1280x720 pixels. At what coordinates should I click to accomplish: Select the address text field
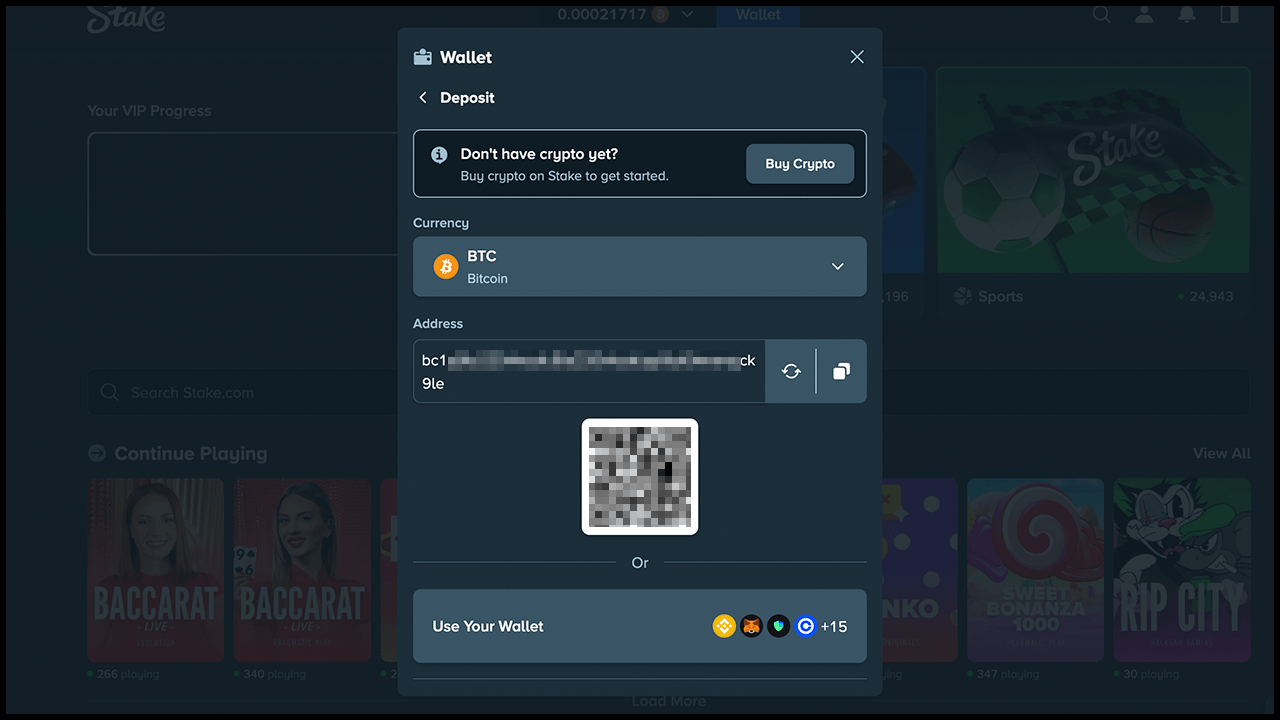(x=589, y=371)
